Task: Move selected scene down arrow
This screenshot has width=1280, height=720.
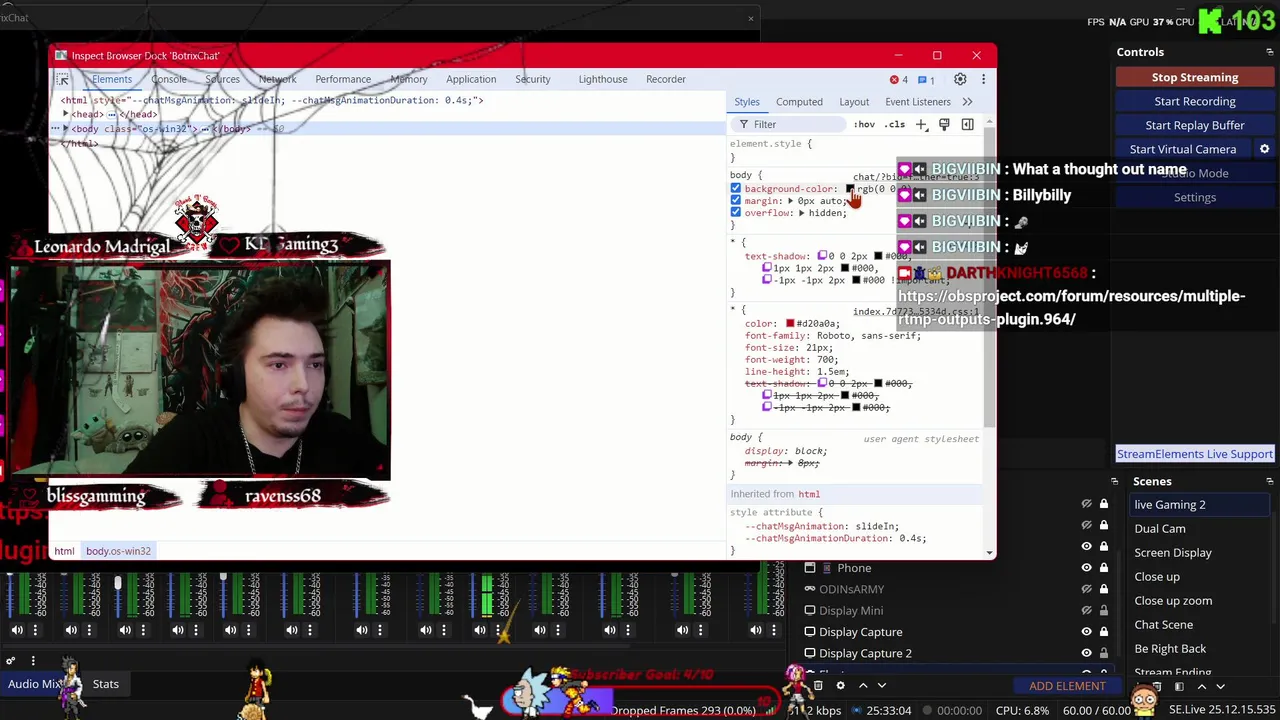Action: [1220, 687]
